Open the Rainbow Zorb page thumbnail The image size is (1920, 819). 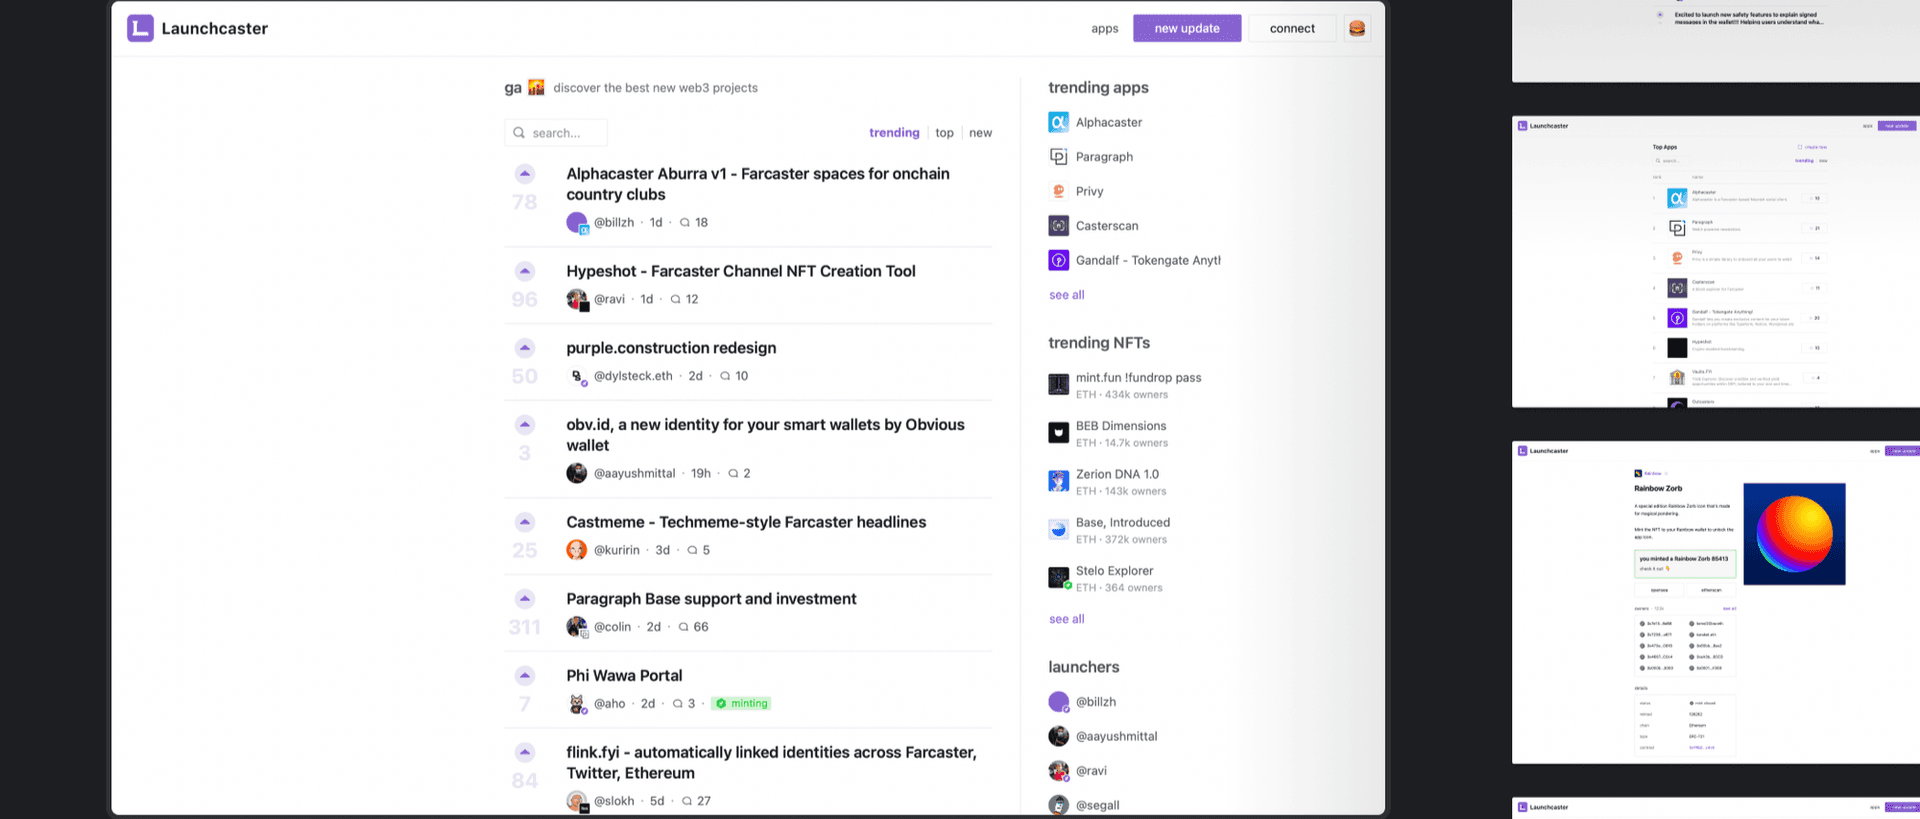(1715, 602)
